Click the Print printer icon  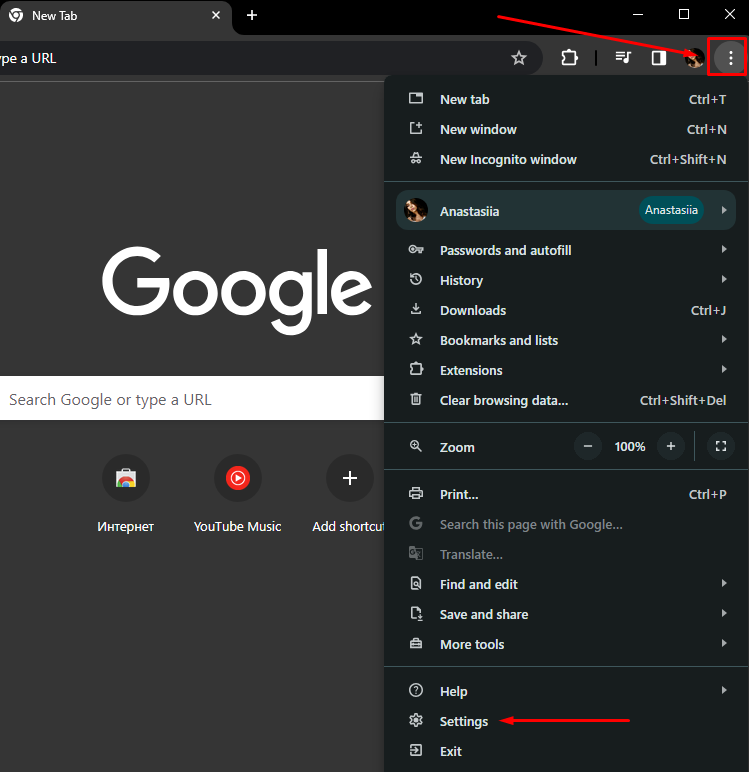(x=416, y=493)
